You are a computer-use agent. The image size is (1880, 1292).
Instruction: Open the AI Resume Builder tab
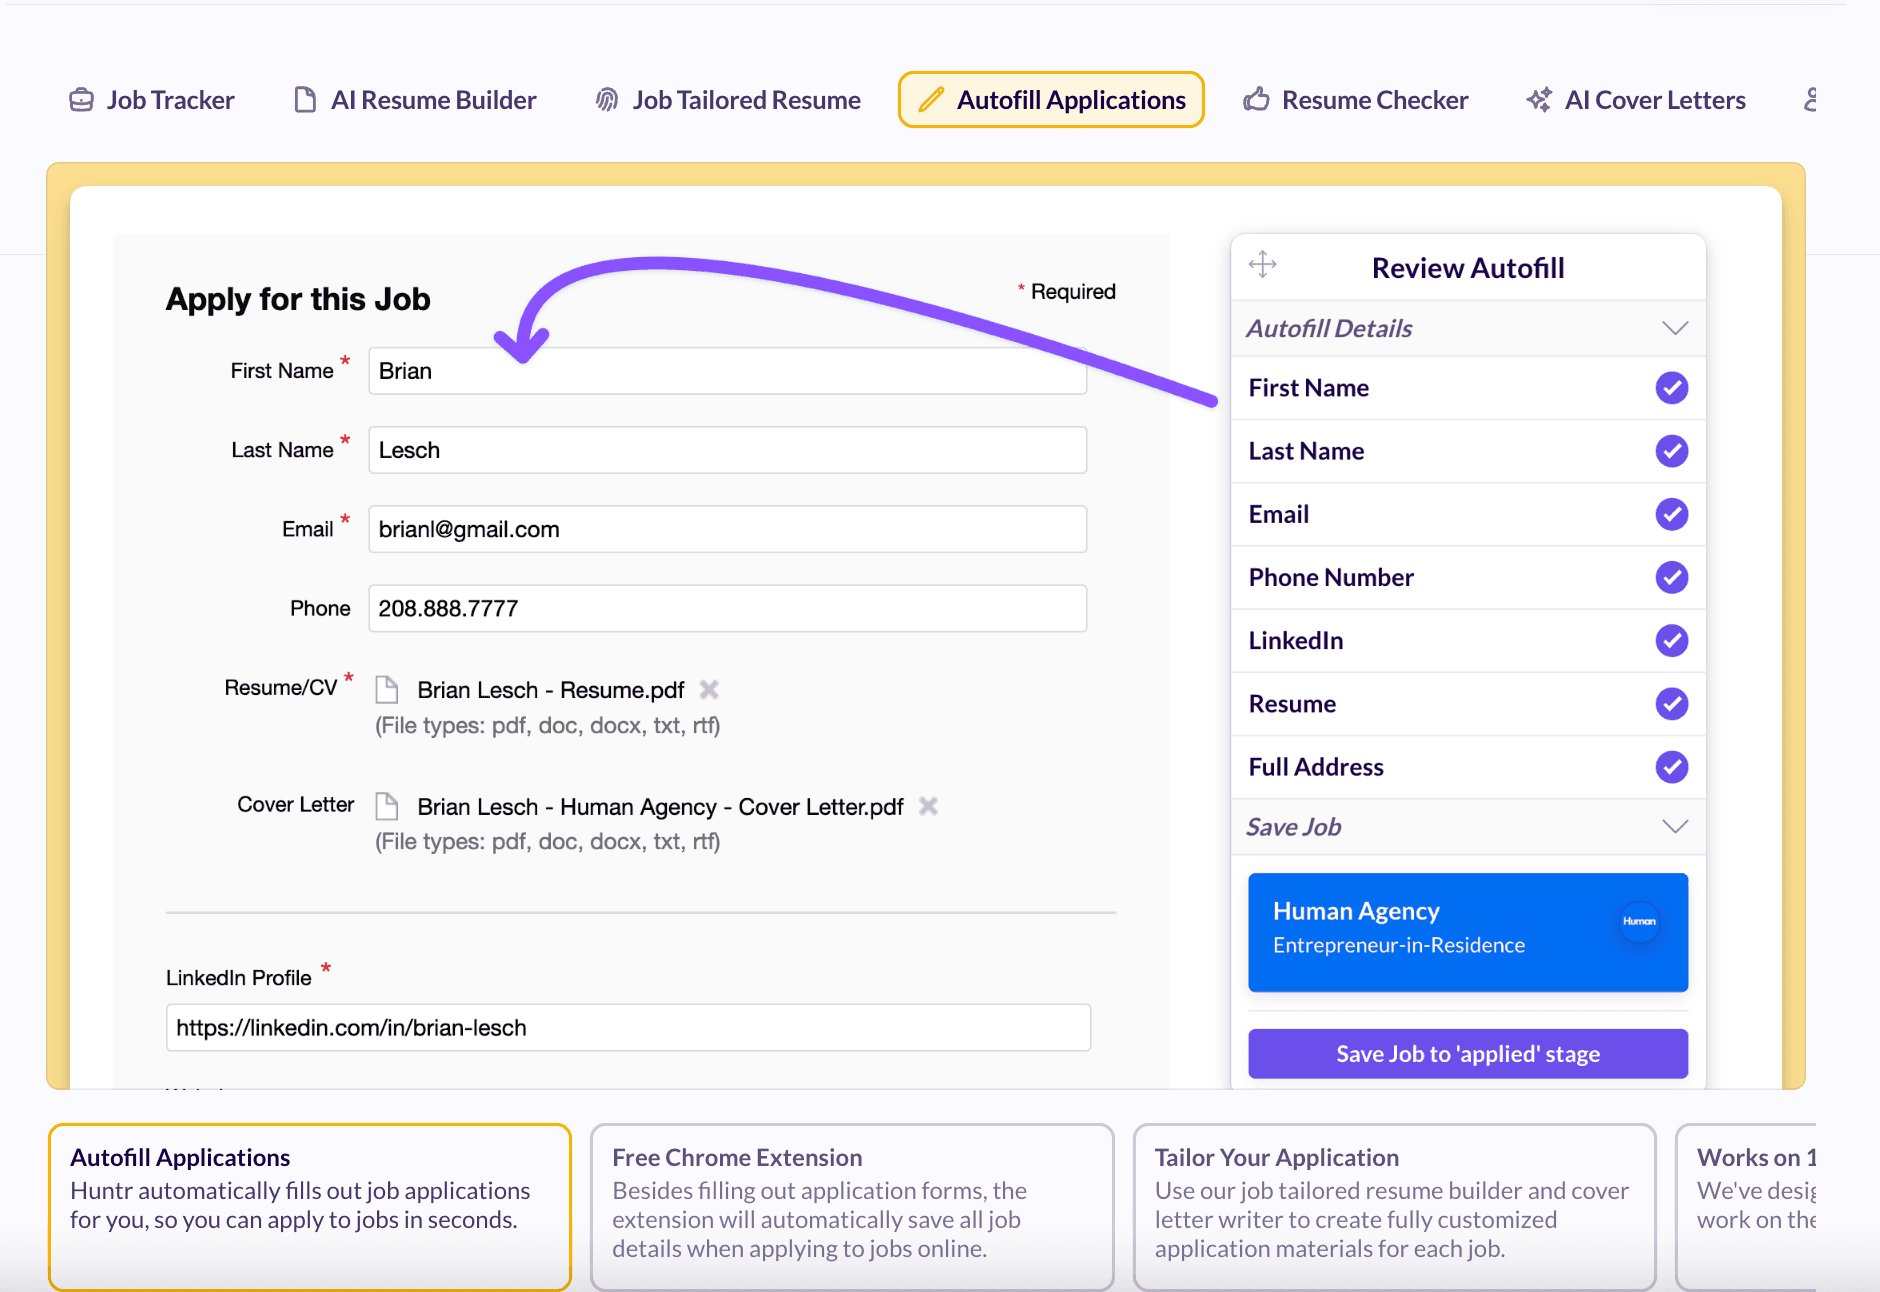(x=415, y=100)
